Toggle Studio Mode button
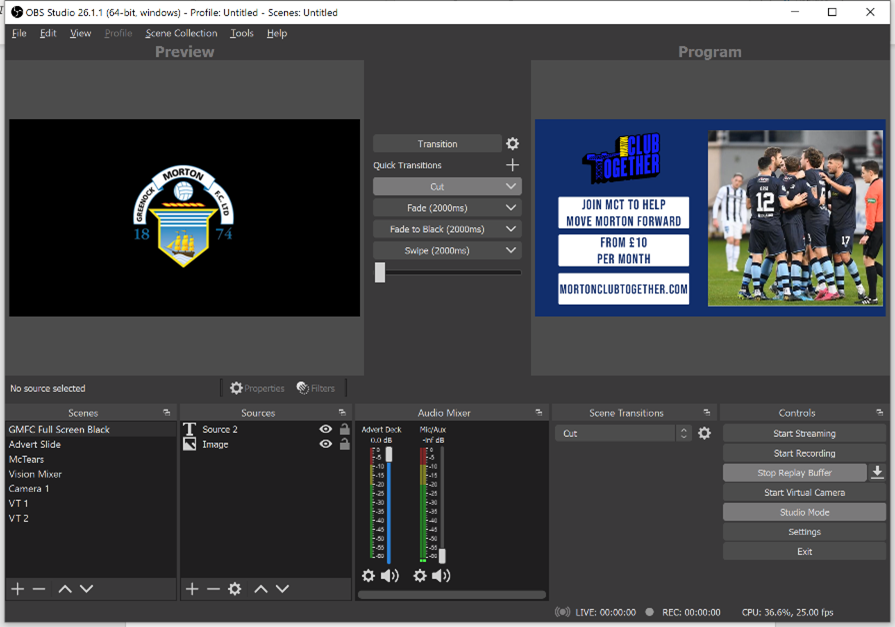The width and height of the screenshot is (895, 627). point(804,512)
